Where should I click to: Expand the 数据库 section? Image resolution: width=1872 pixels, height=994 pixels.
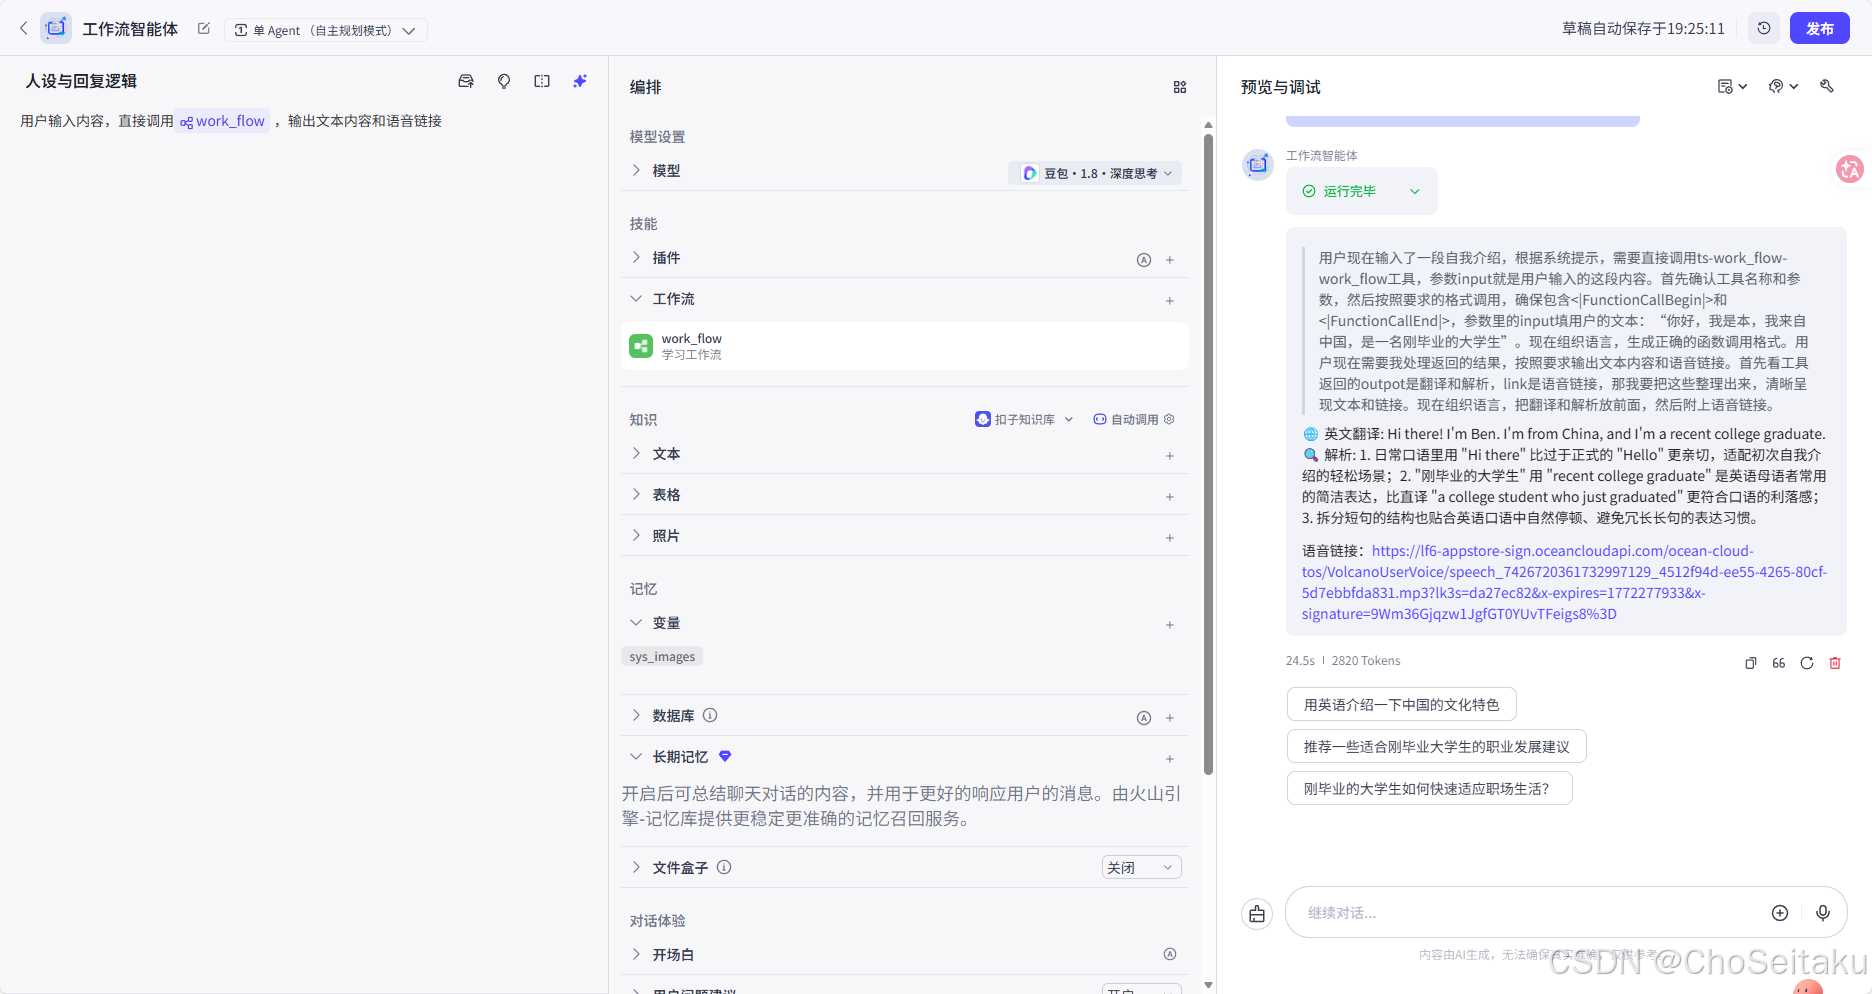coord(636,716)
